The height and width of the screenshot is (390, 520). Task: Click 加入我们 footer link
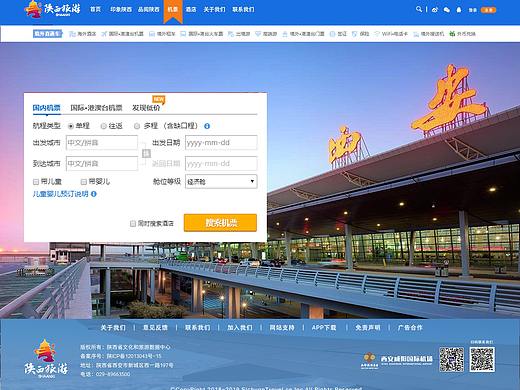240,328
